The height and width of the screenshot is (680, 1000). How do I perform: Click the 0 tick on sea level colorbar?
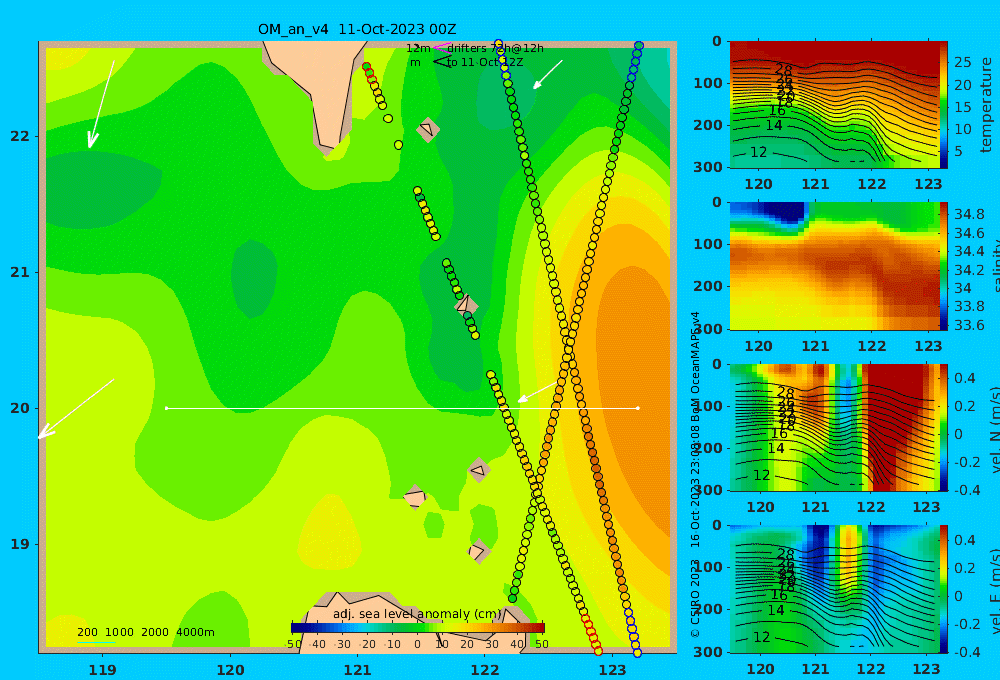click(418, 644)
